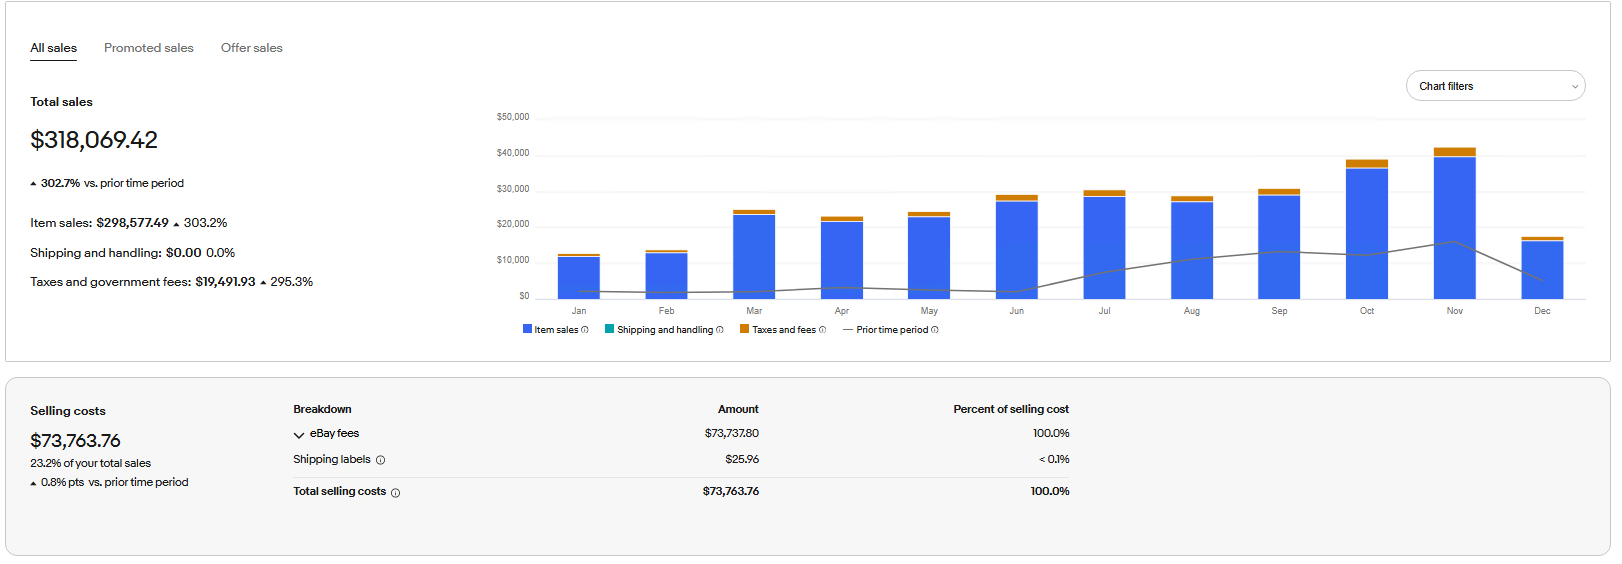The height and width of the screenshot is (564, 1622).
Task: Click the info icon beside Item sales legend
Action: point(585,330)
